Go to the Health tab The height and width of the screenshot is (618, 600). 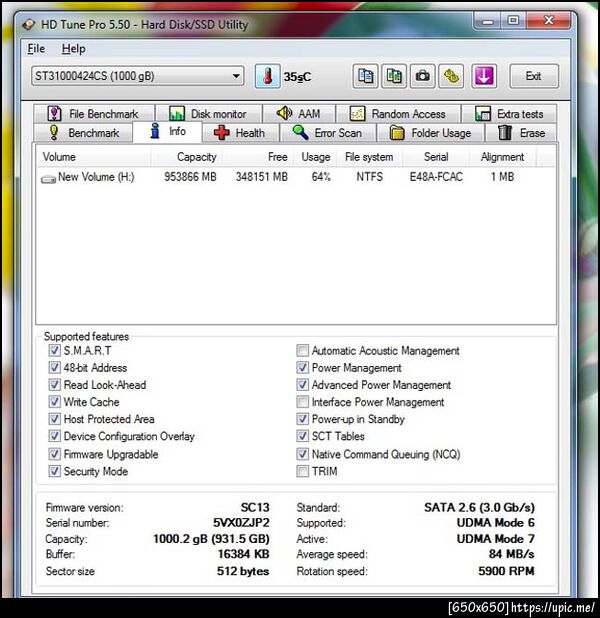click(240, 133)
